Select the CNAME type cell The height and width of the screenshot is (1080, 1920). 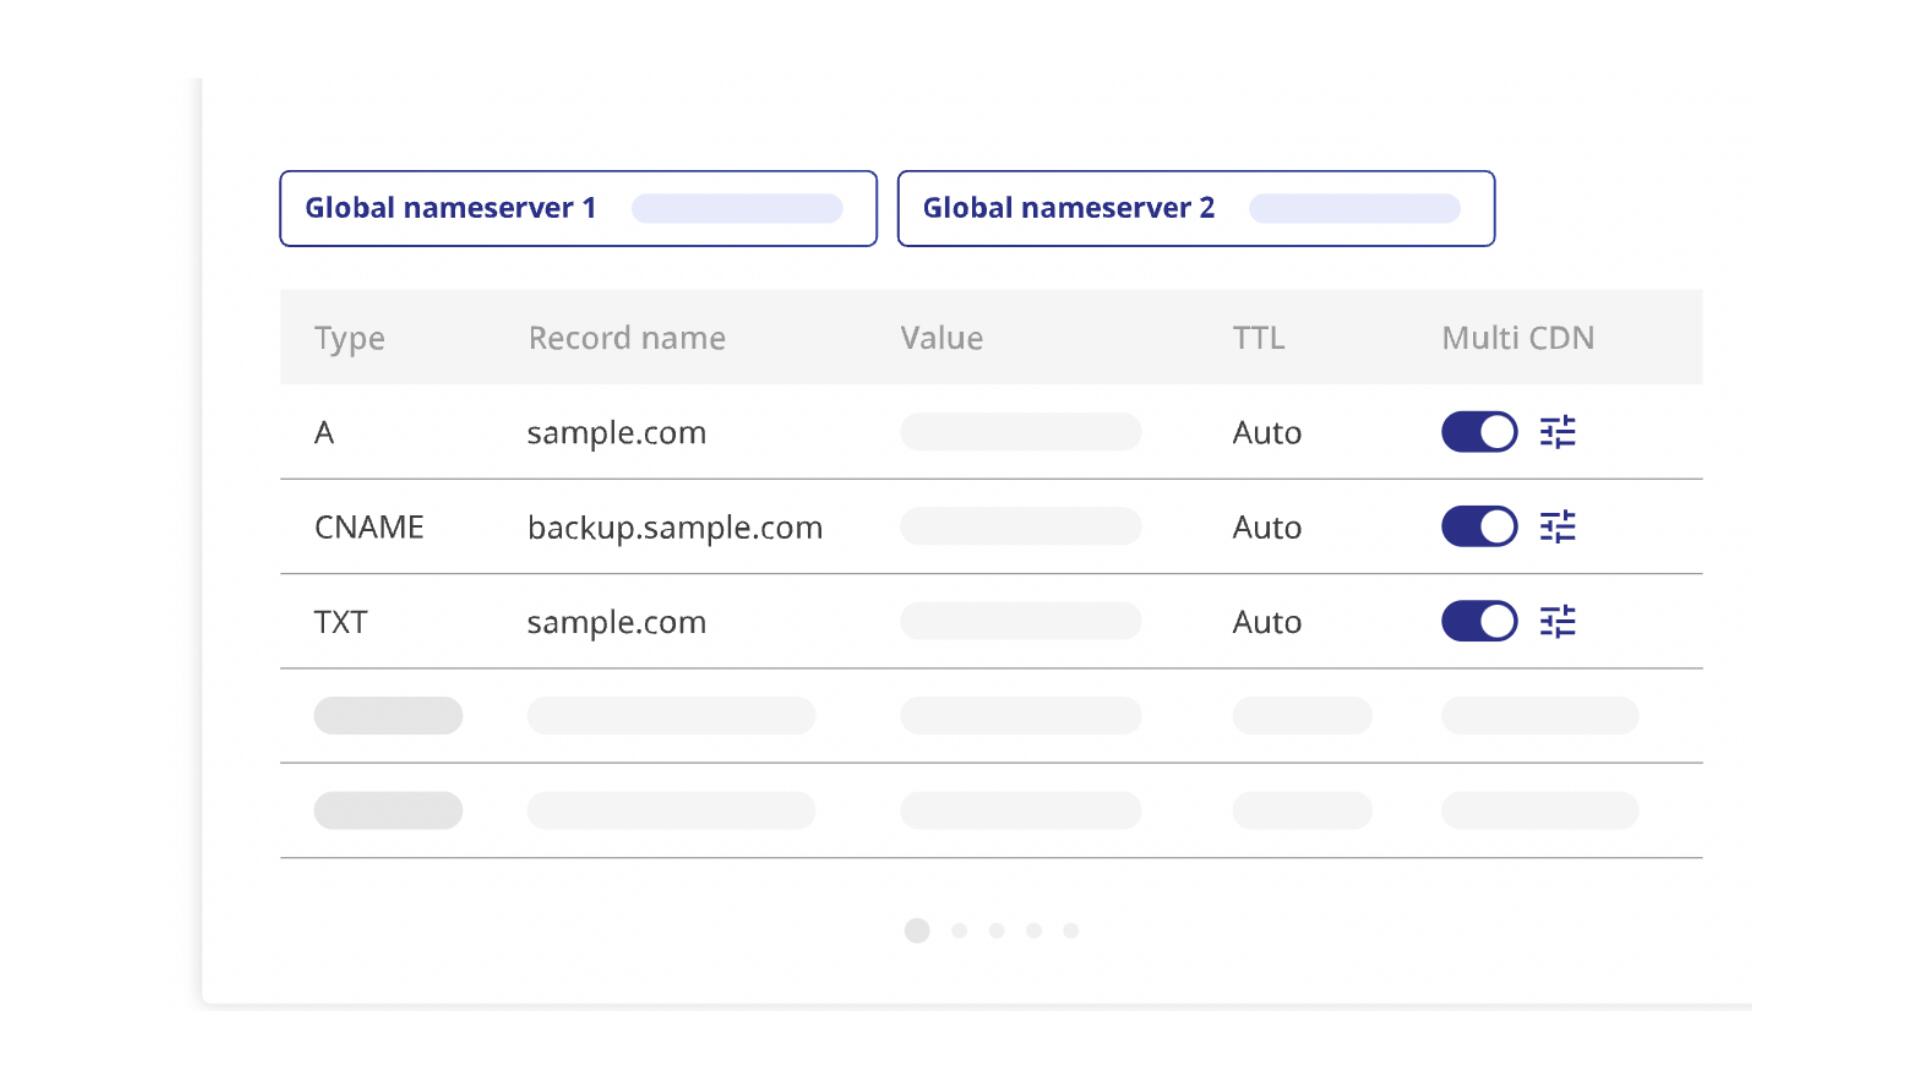[369, 527]
